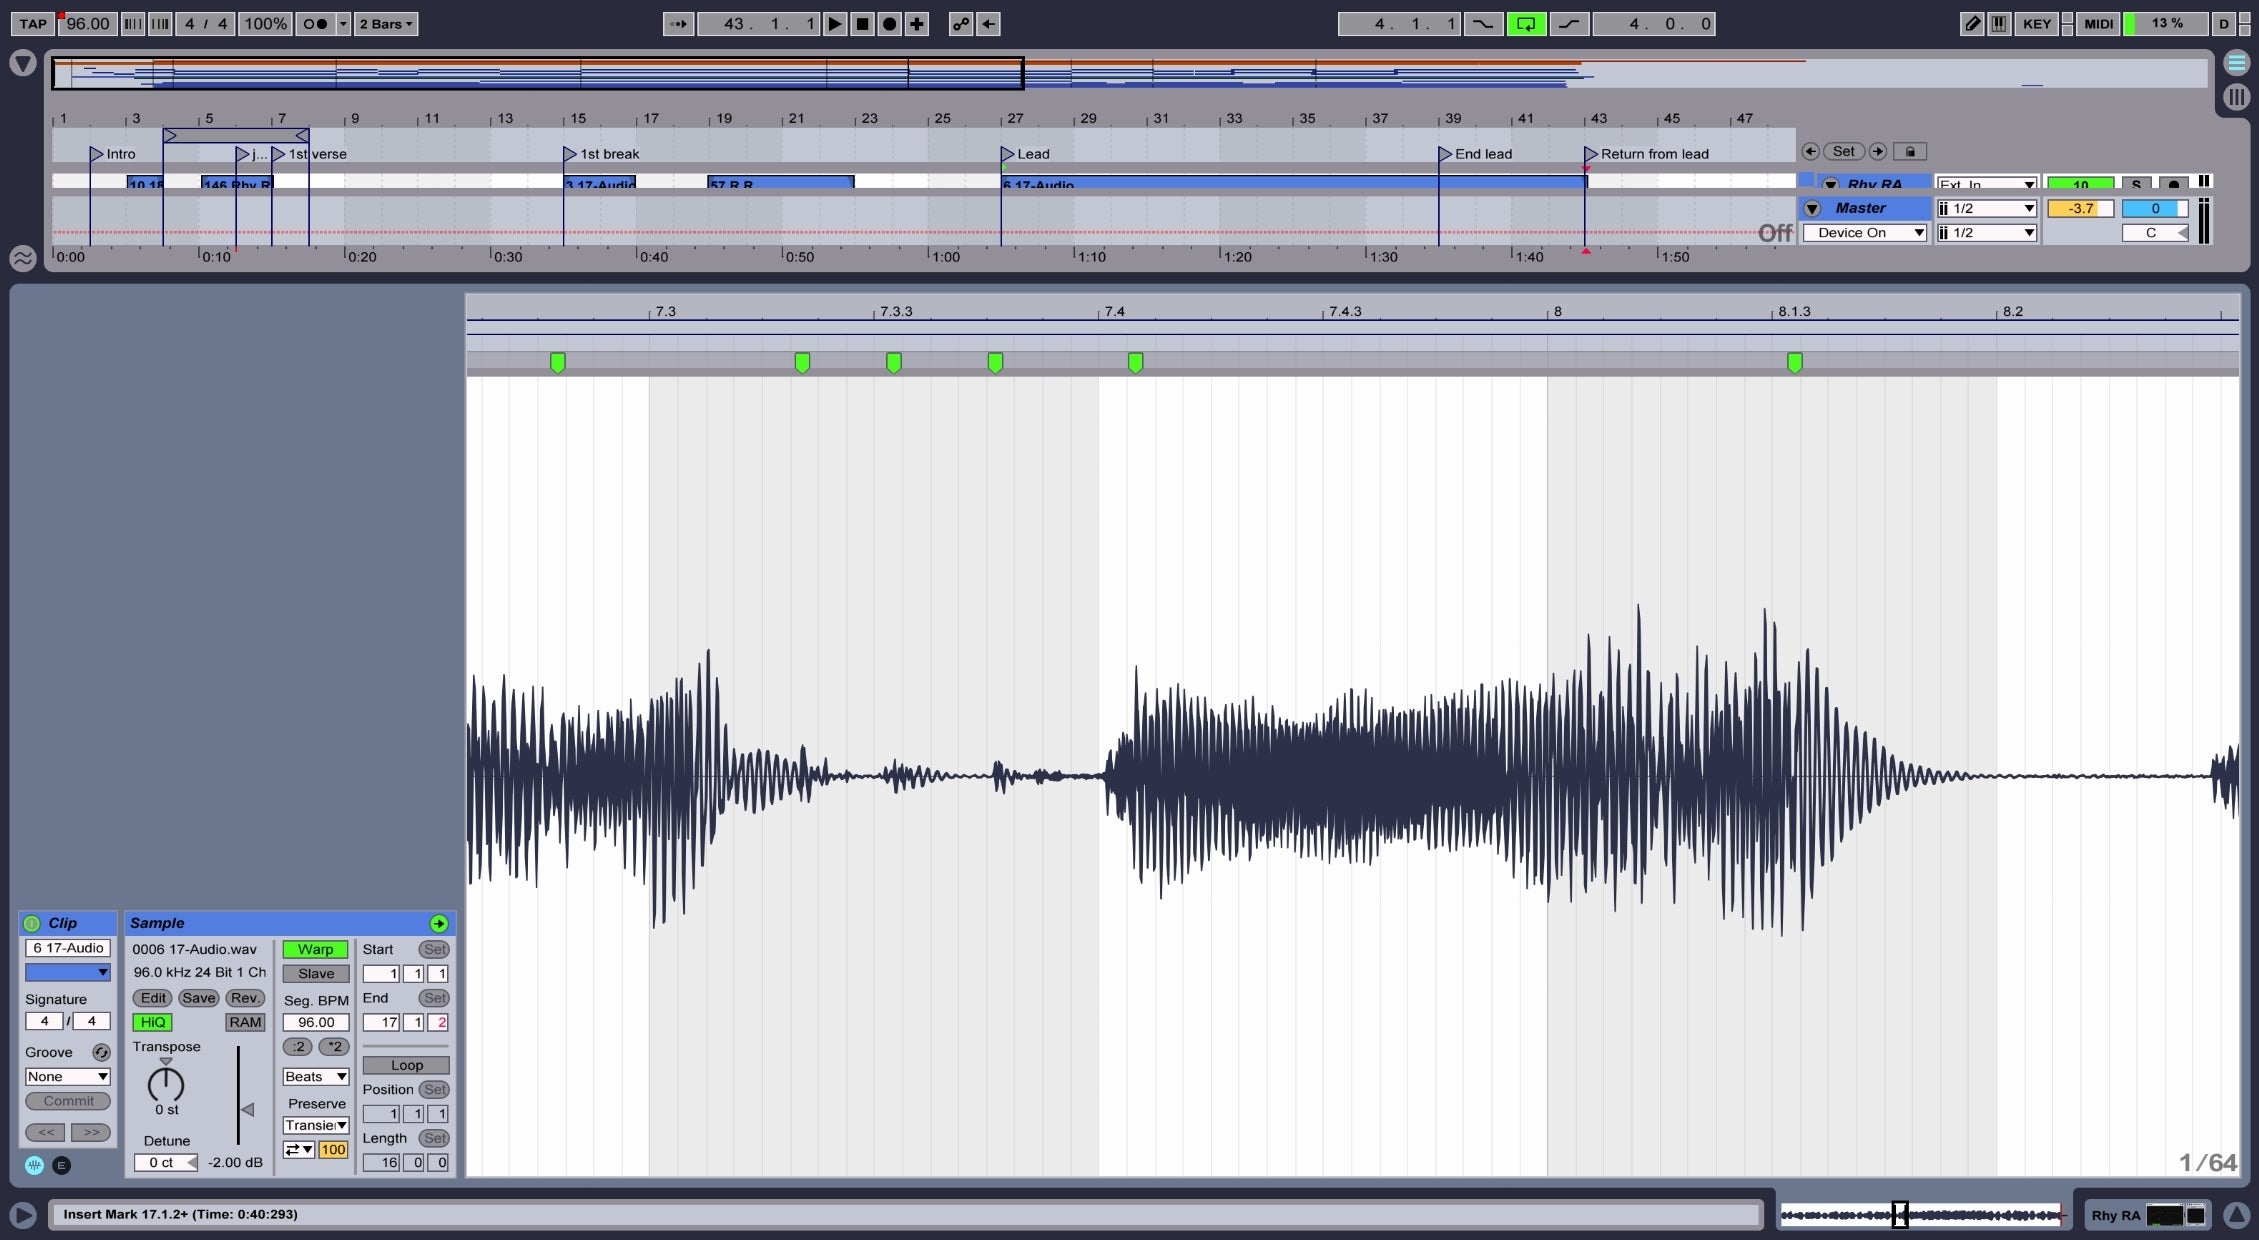Click the Master volume -3.7 slider
2259x1240 pixels.
(x=2080, y=208)
